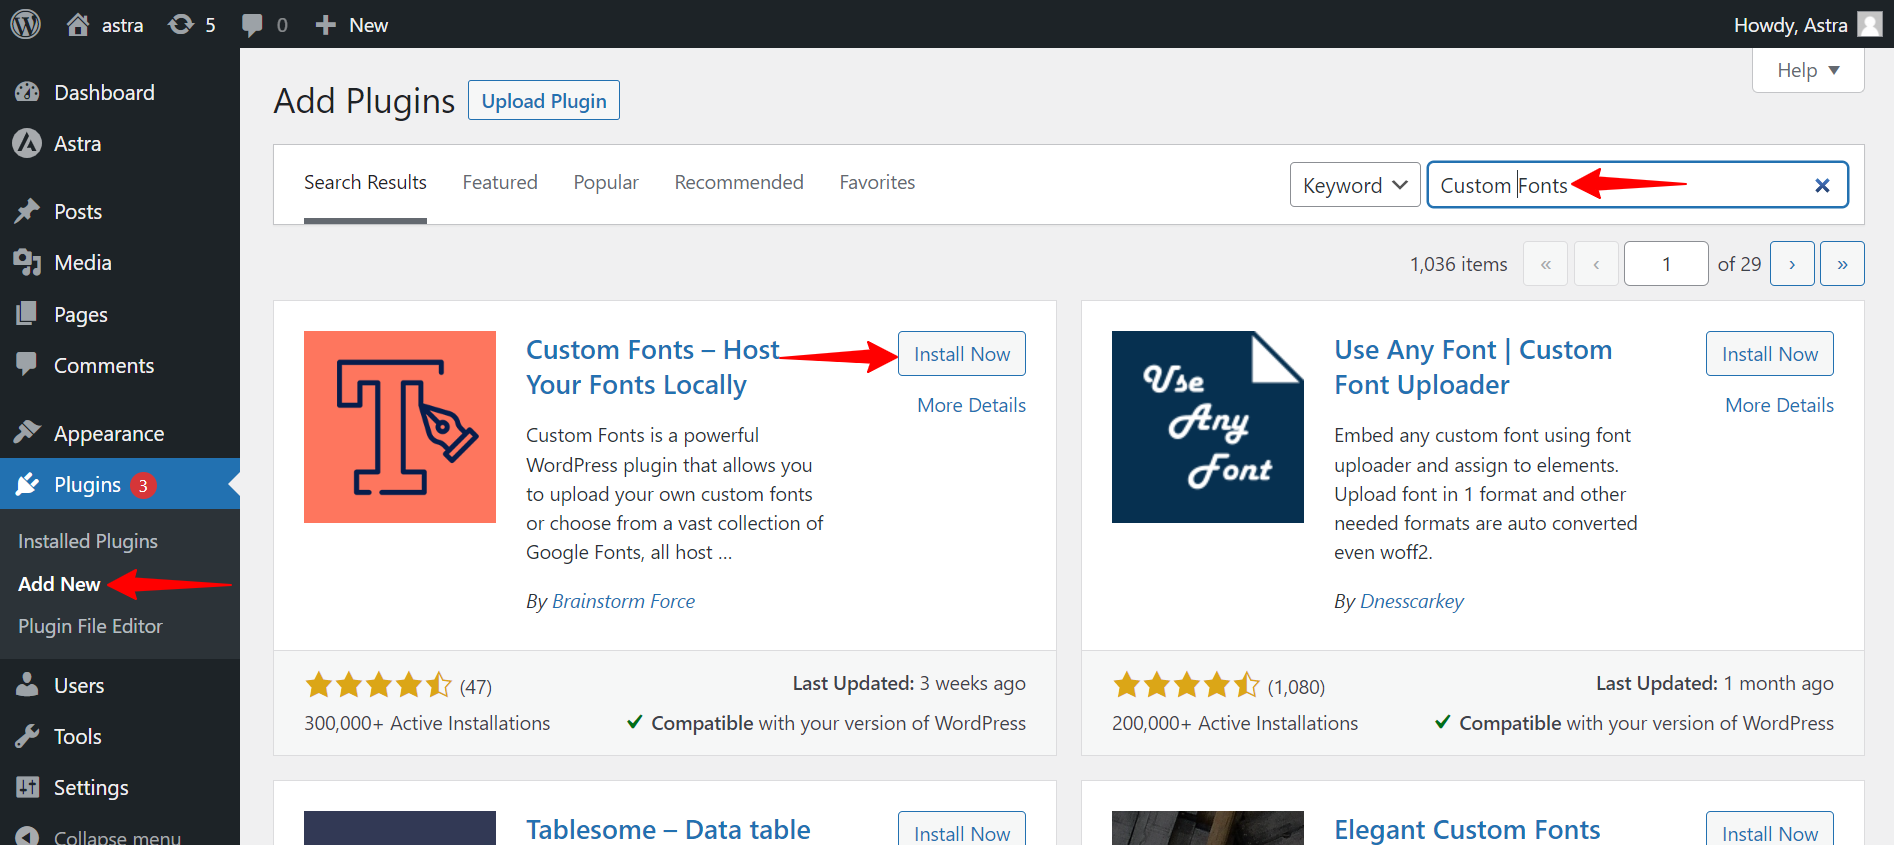The image size is (1894, 845).
Task: Visit the astra site home icon
Action: click(x=78, y=24)
